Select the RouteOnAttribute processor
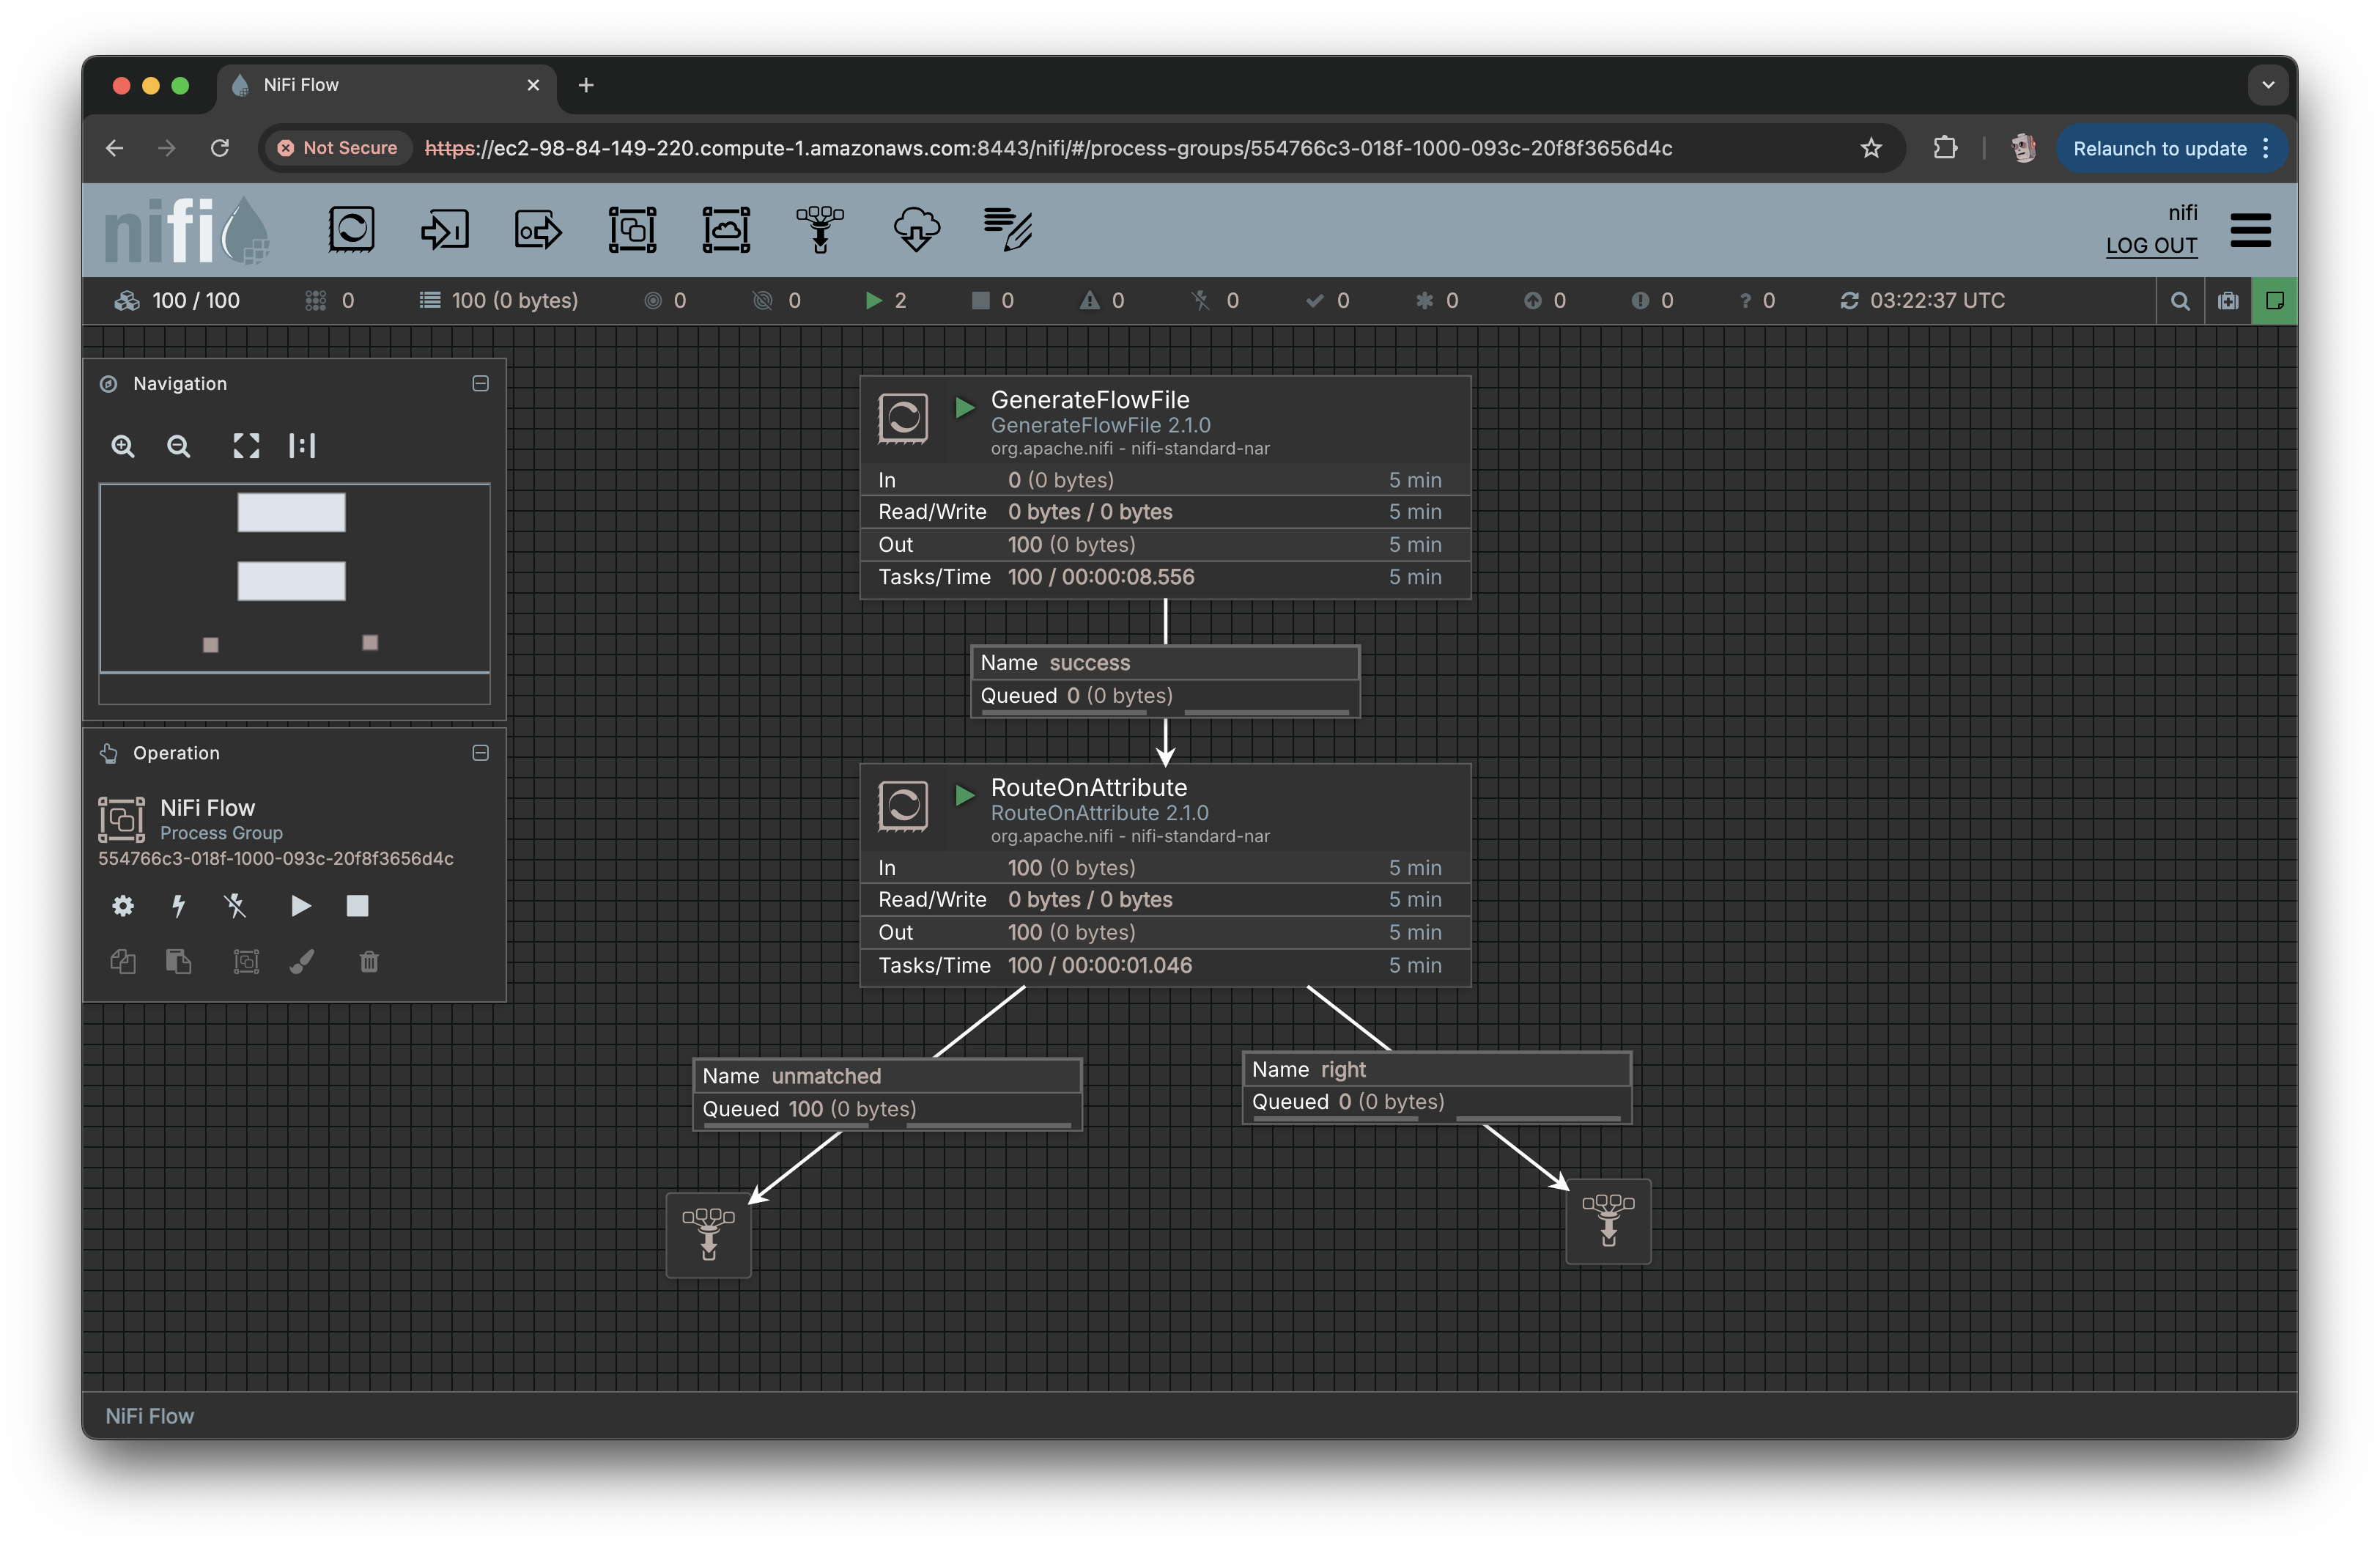This screenshot has height=1548, width=2380. (1165, 876)
